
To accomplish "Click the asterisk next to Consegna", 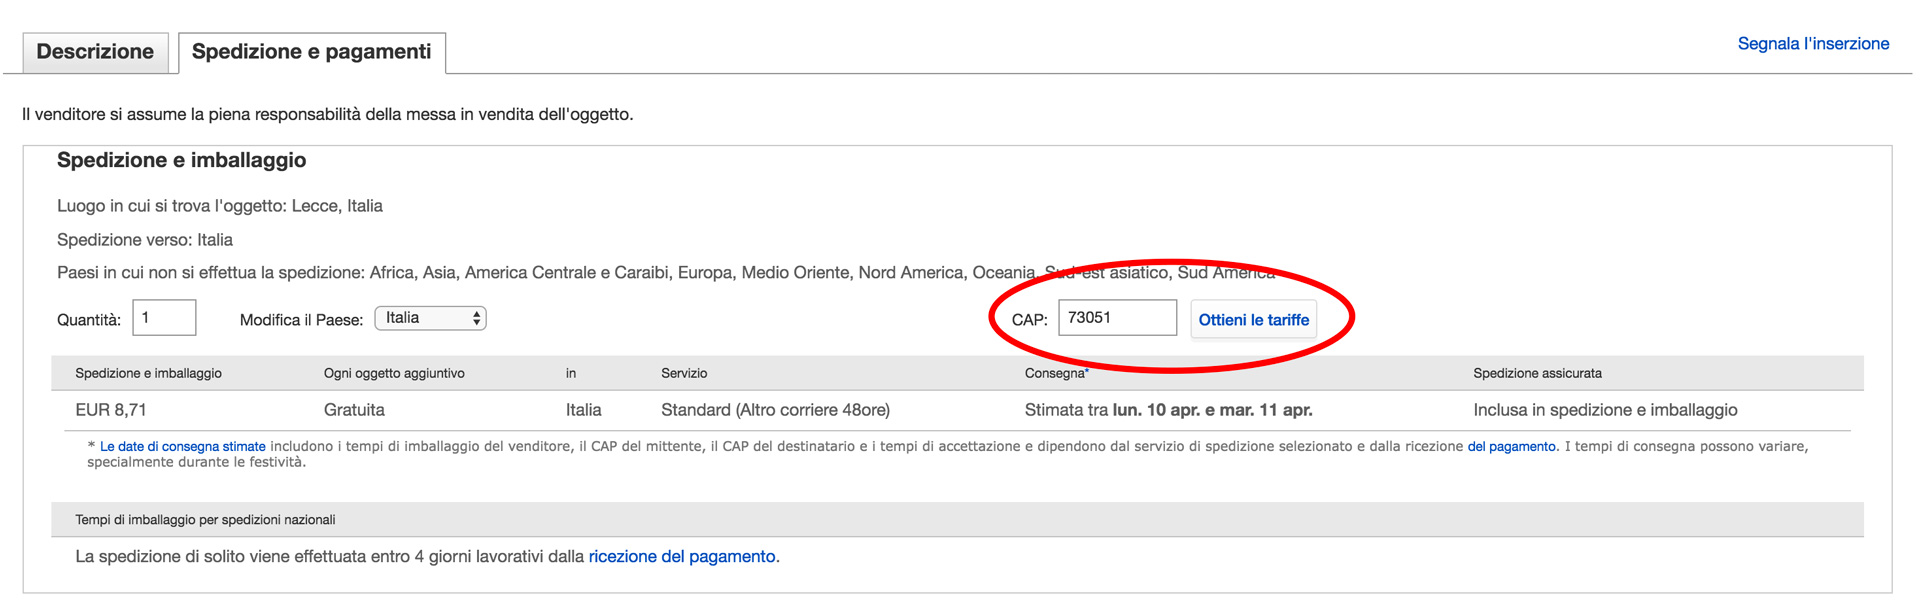I will pos(1087,371).
